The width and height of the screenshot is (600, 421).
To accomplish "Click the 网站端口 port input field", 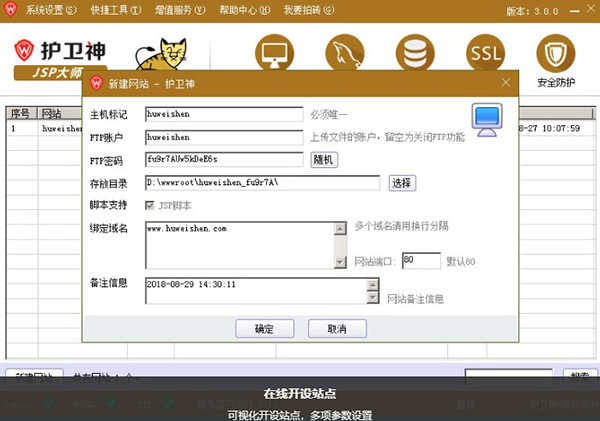I will (420, 260).
